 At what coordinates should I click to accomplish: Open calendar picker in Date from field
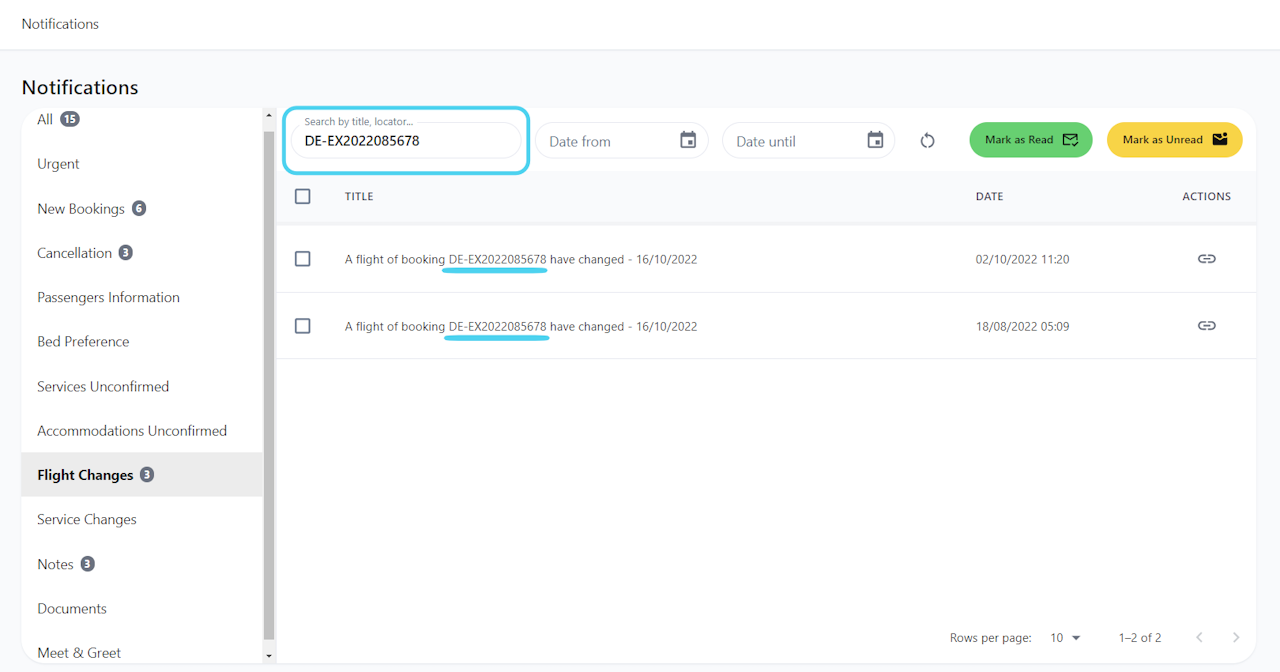coord(688,140)
